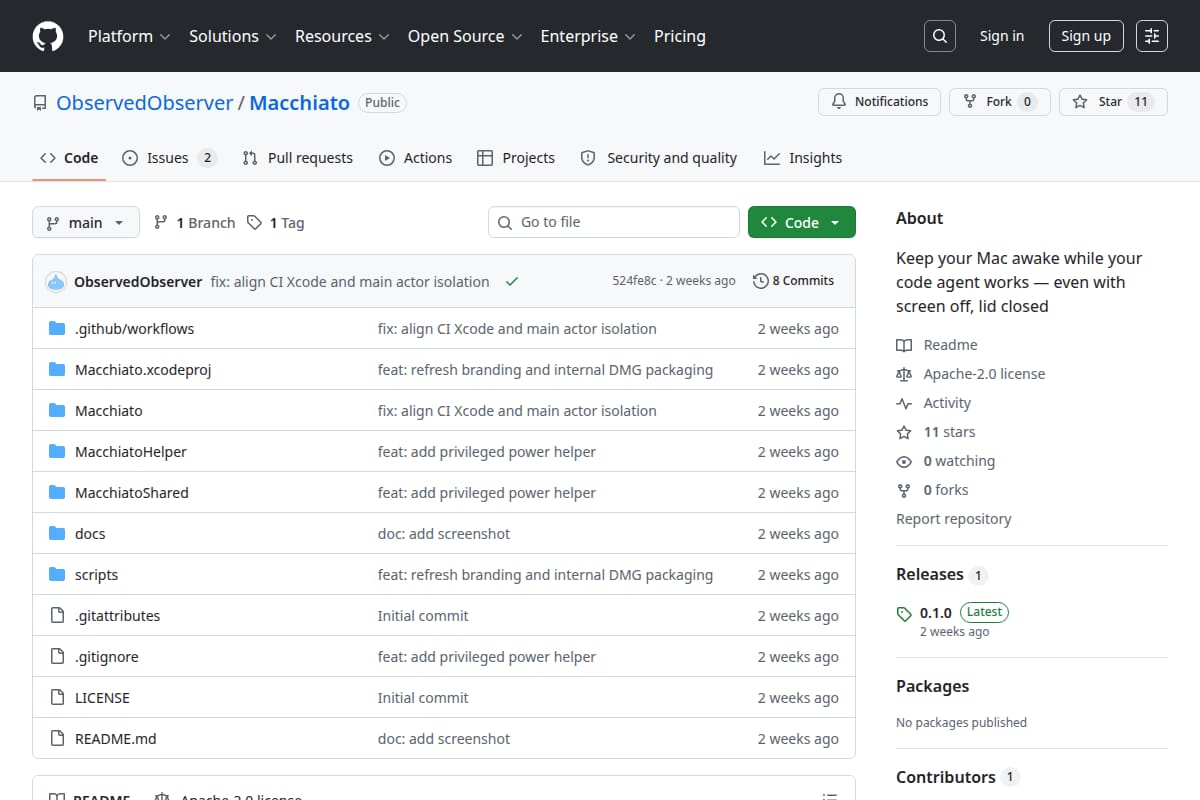Open Apache-2.0 license link in About

coord(970,374)
